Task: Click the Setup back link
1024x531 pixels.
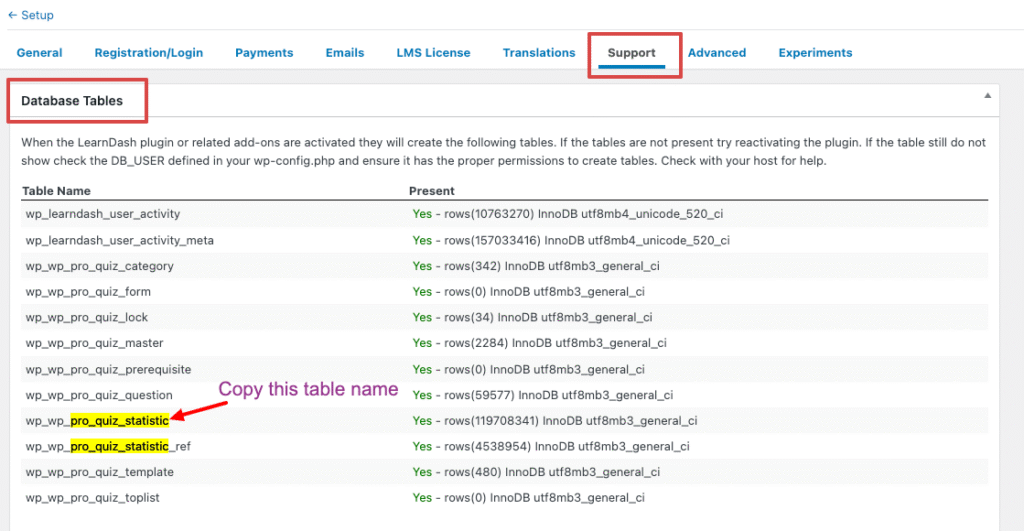Action: tap(31, 15)
